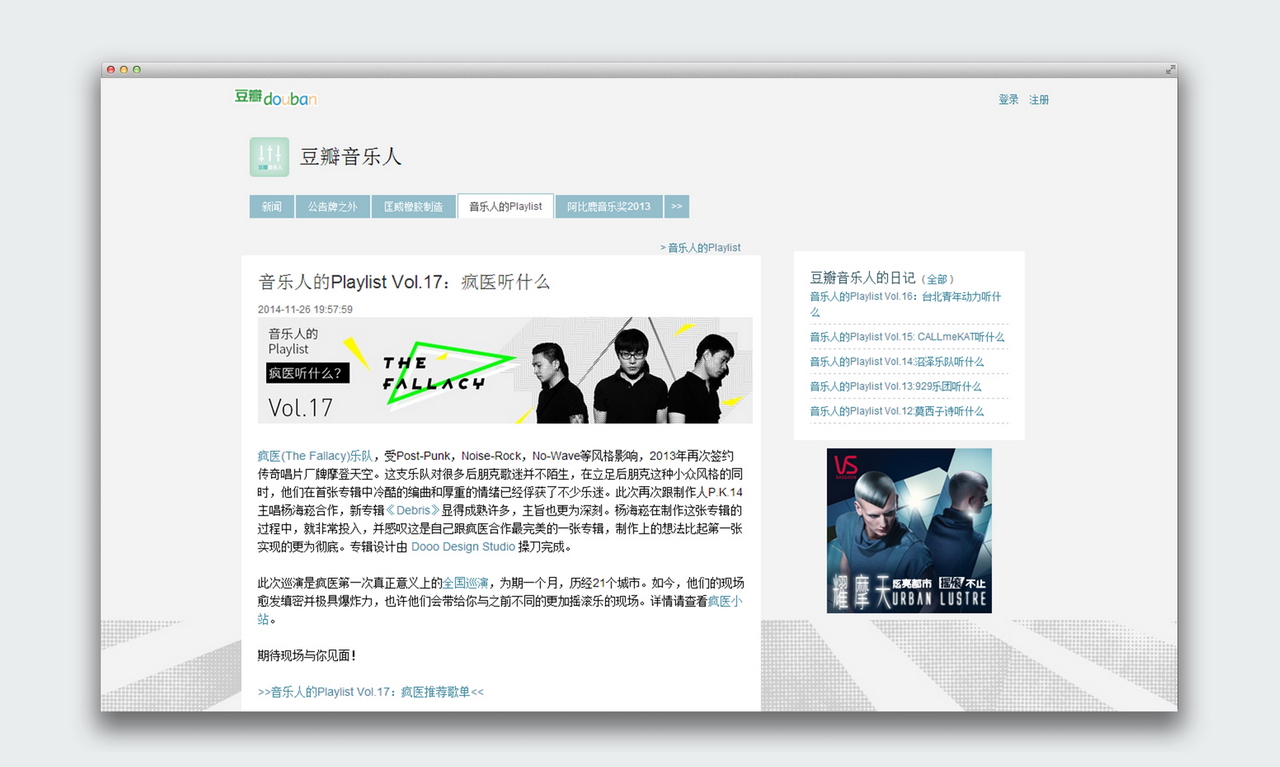The image size is (1280, 767).
Task: Select the 音乐人的Playlist tab
Action: 506,206
